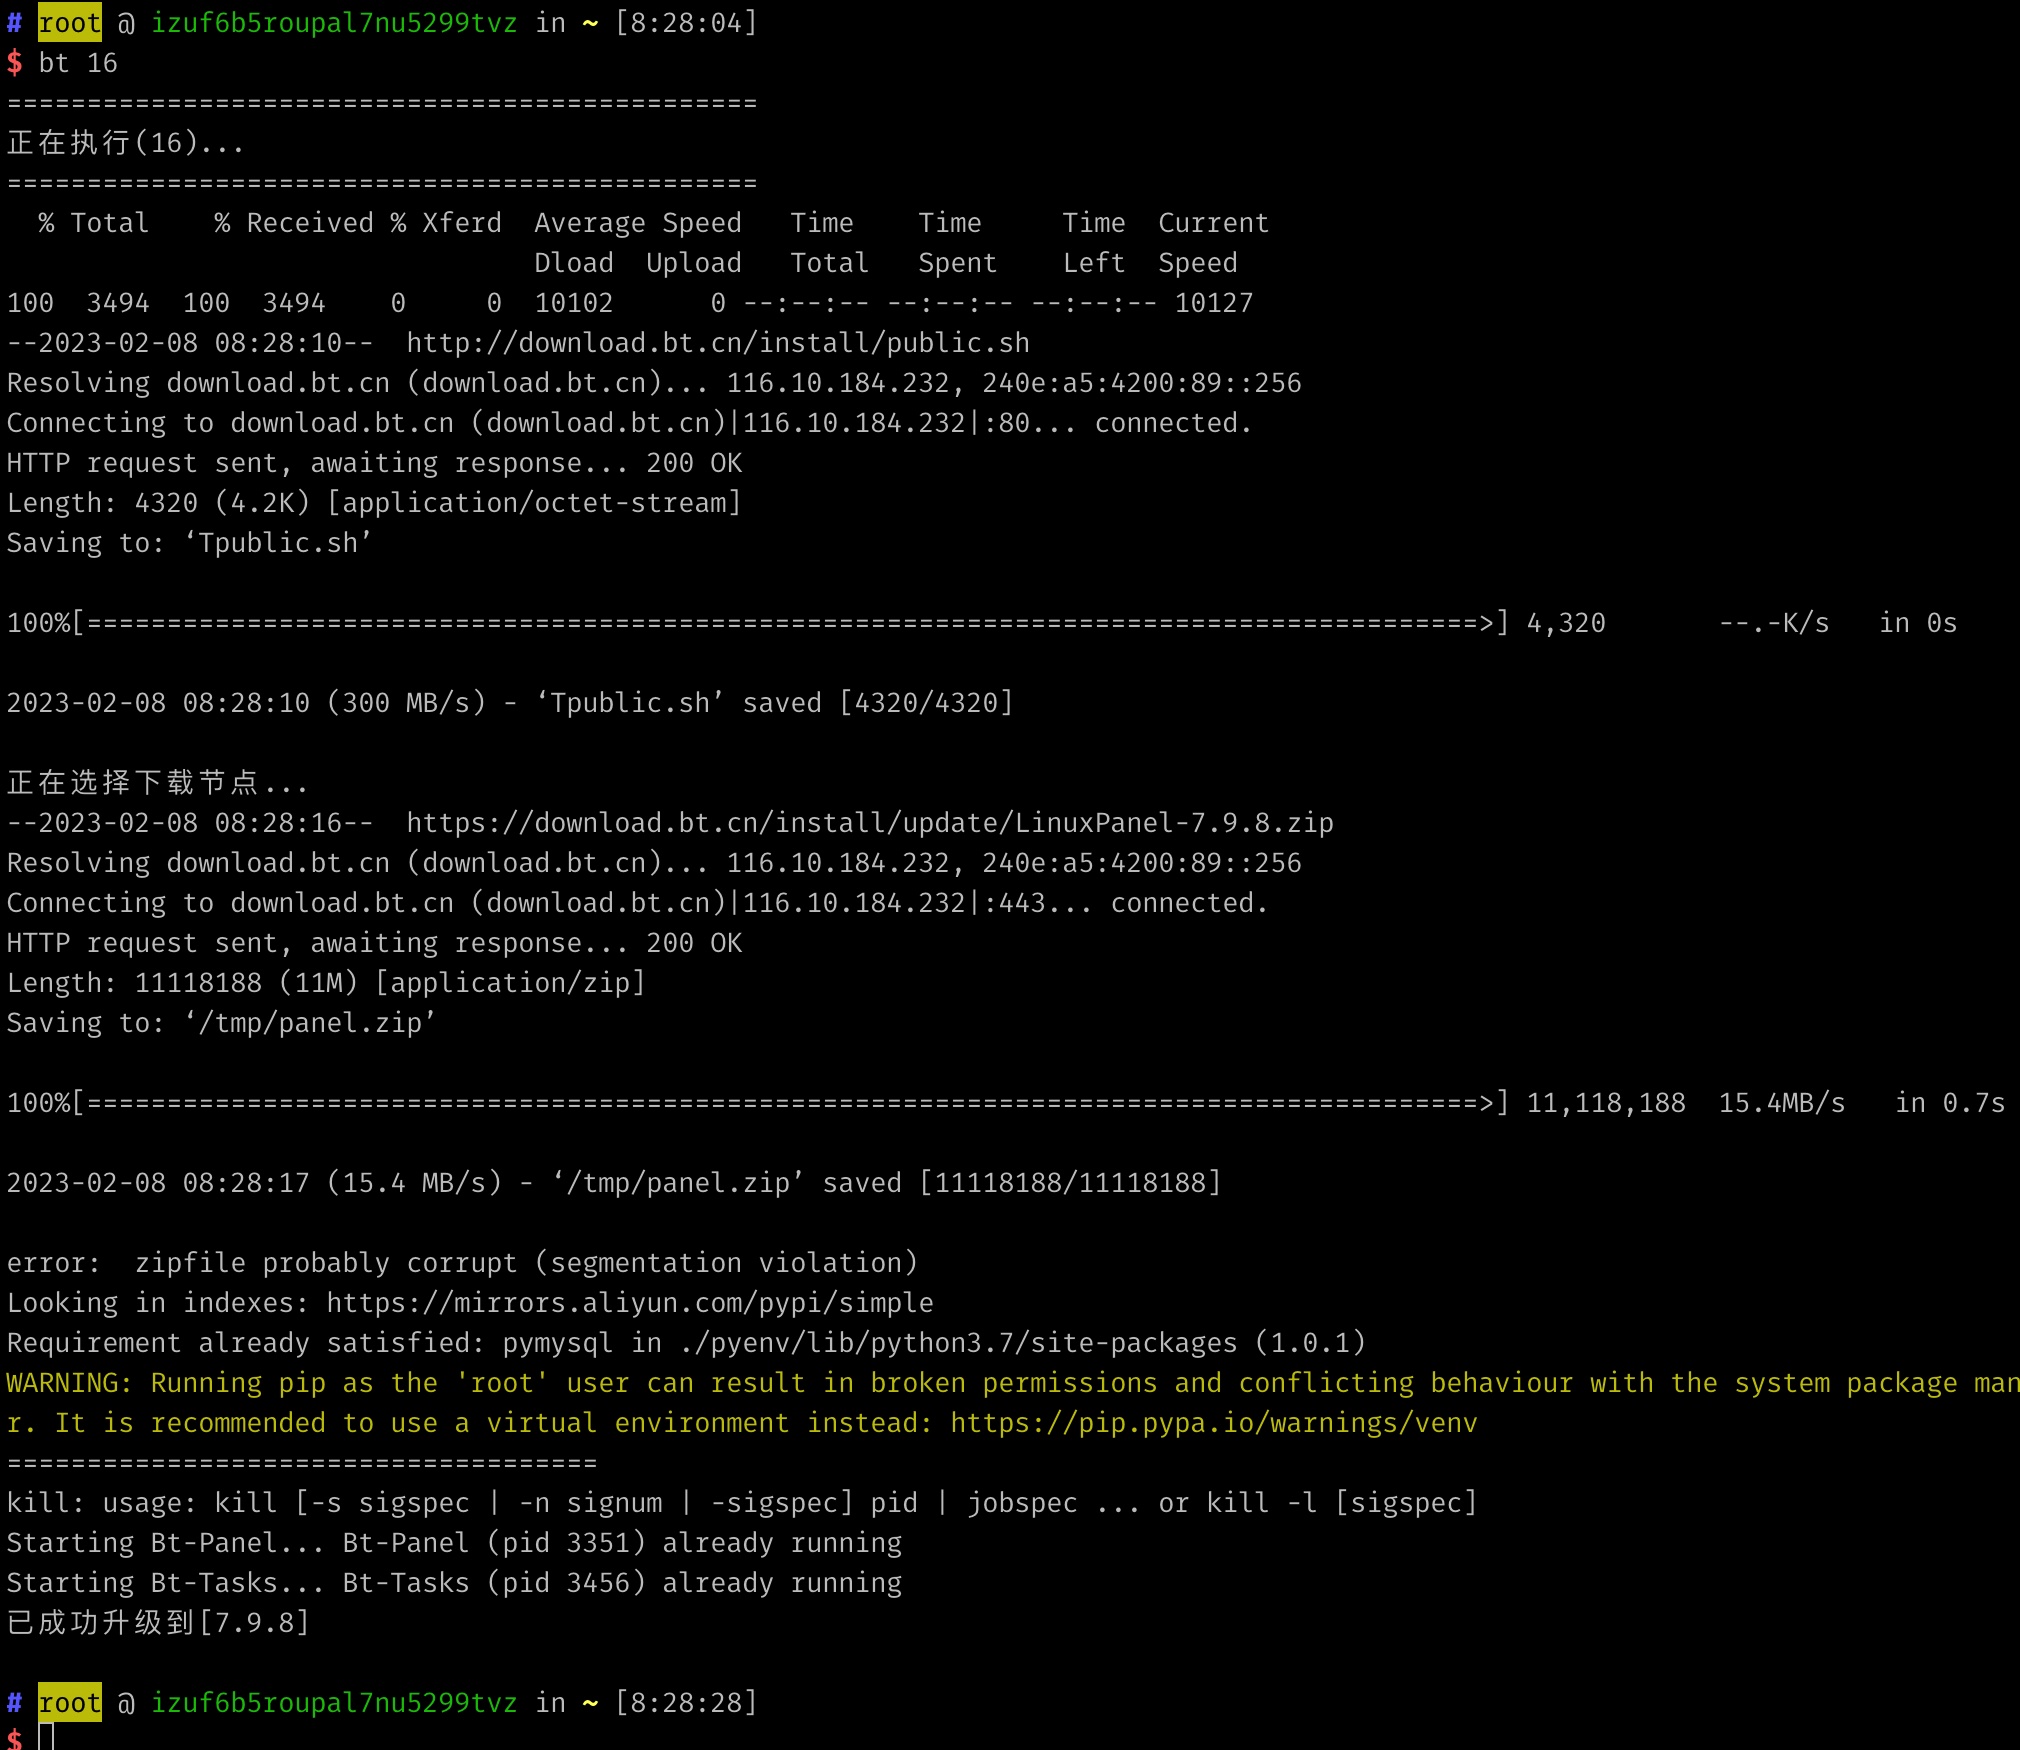
Task: Click 'Bt-Panel (pid 3351) already running'
Action: (622, 1543)
